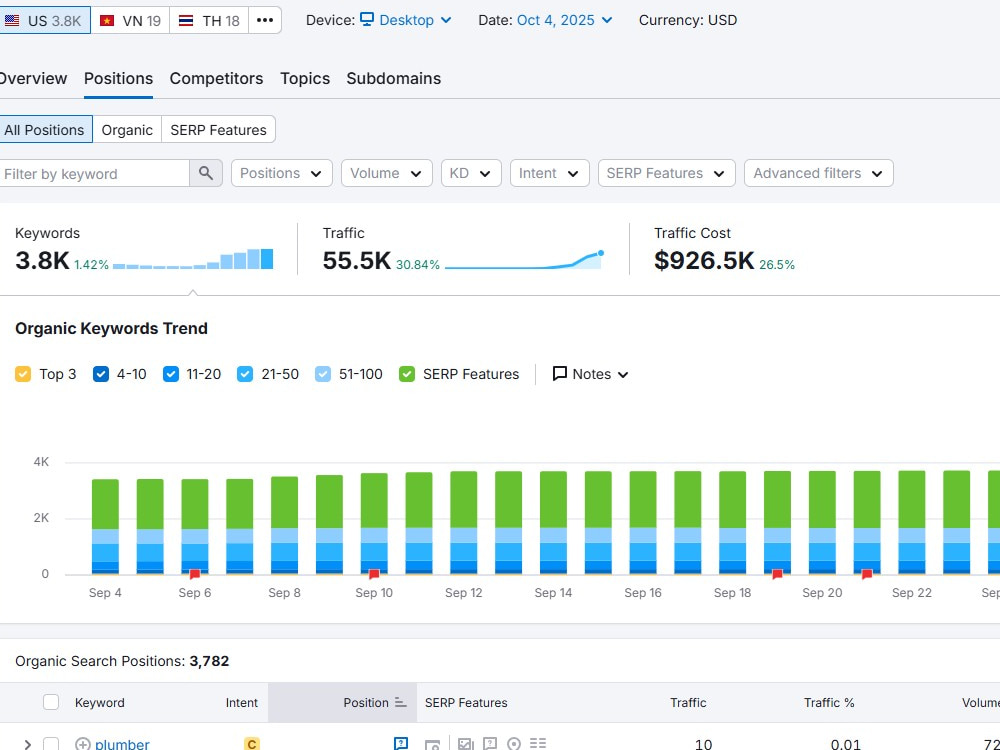Click the magnifier search button beside keyword filter
Image resolution: width=1000 pixels, height=750 pixels.
click(205, 173)
